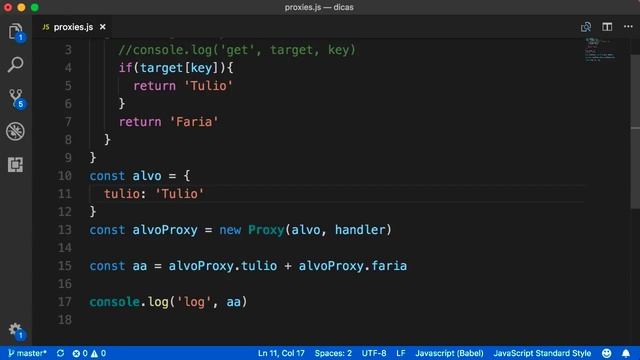Minimize window with yellow button
640x360 pixels.
pos(21,7)
